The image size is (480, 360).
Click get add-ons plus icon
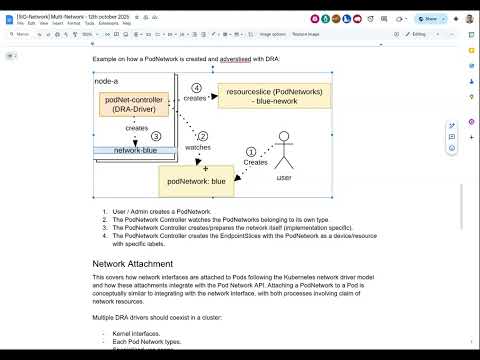tap(471, 137)
